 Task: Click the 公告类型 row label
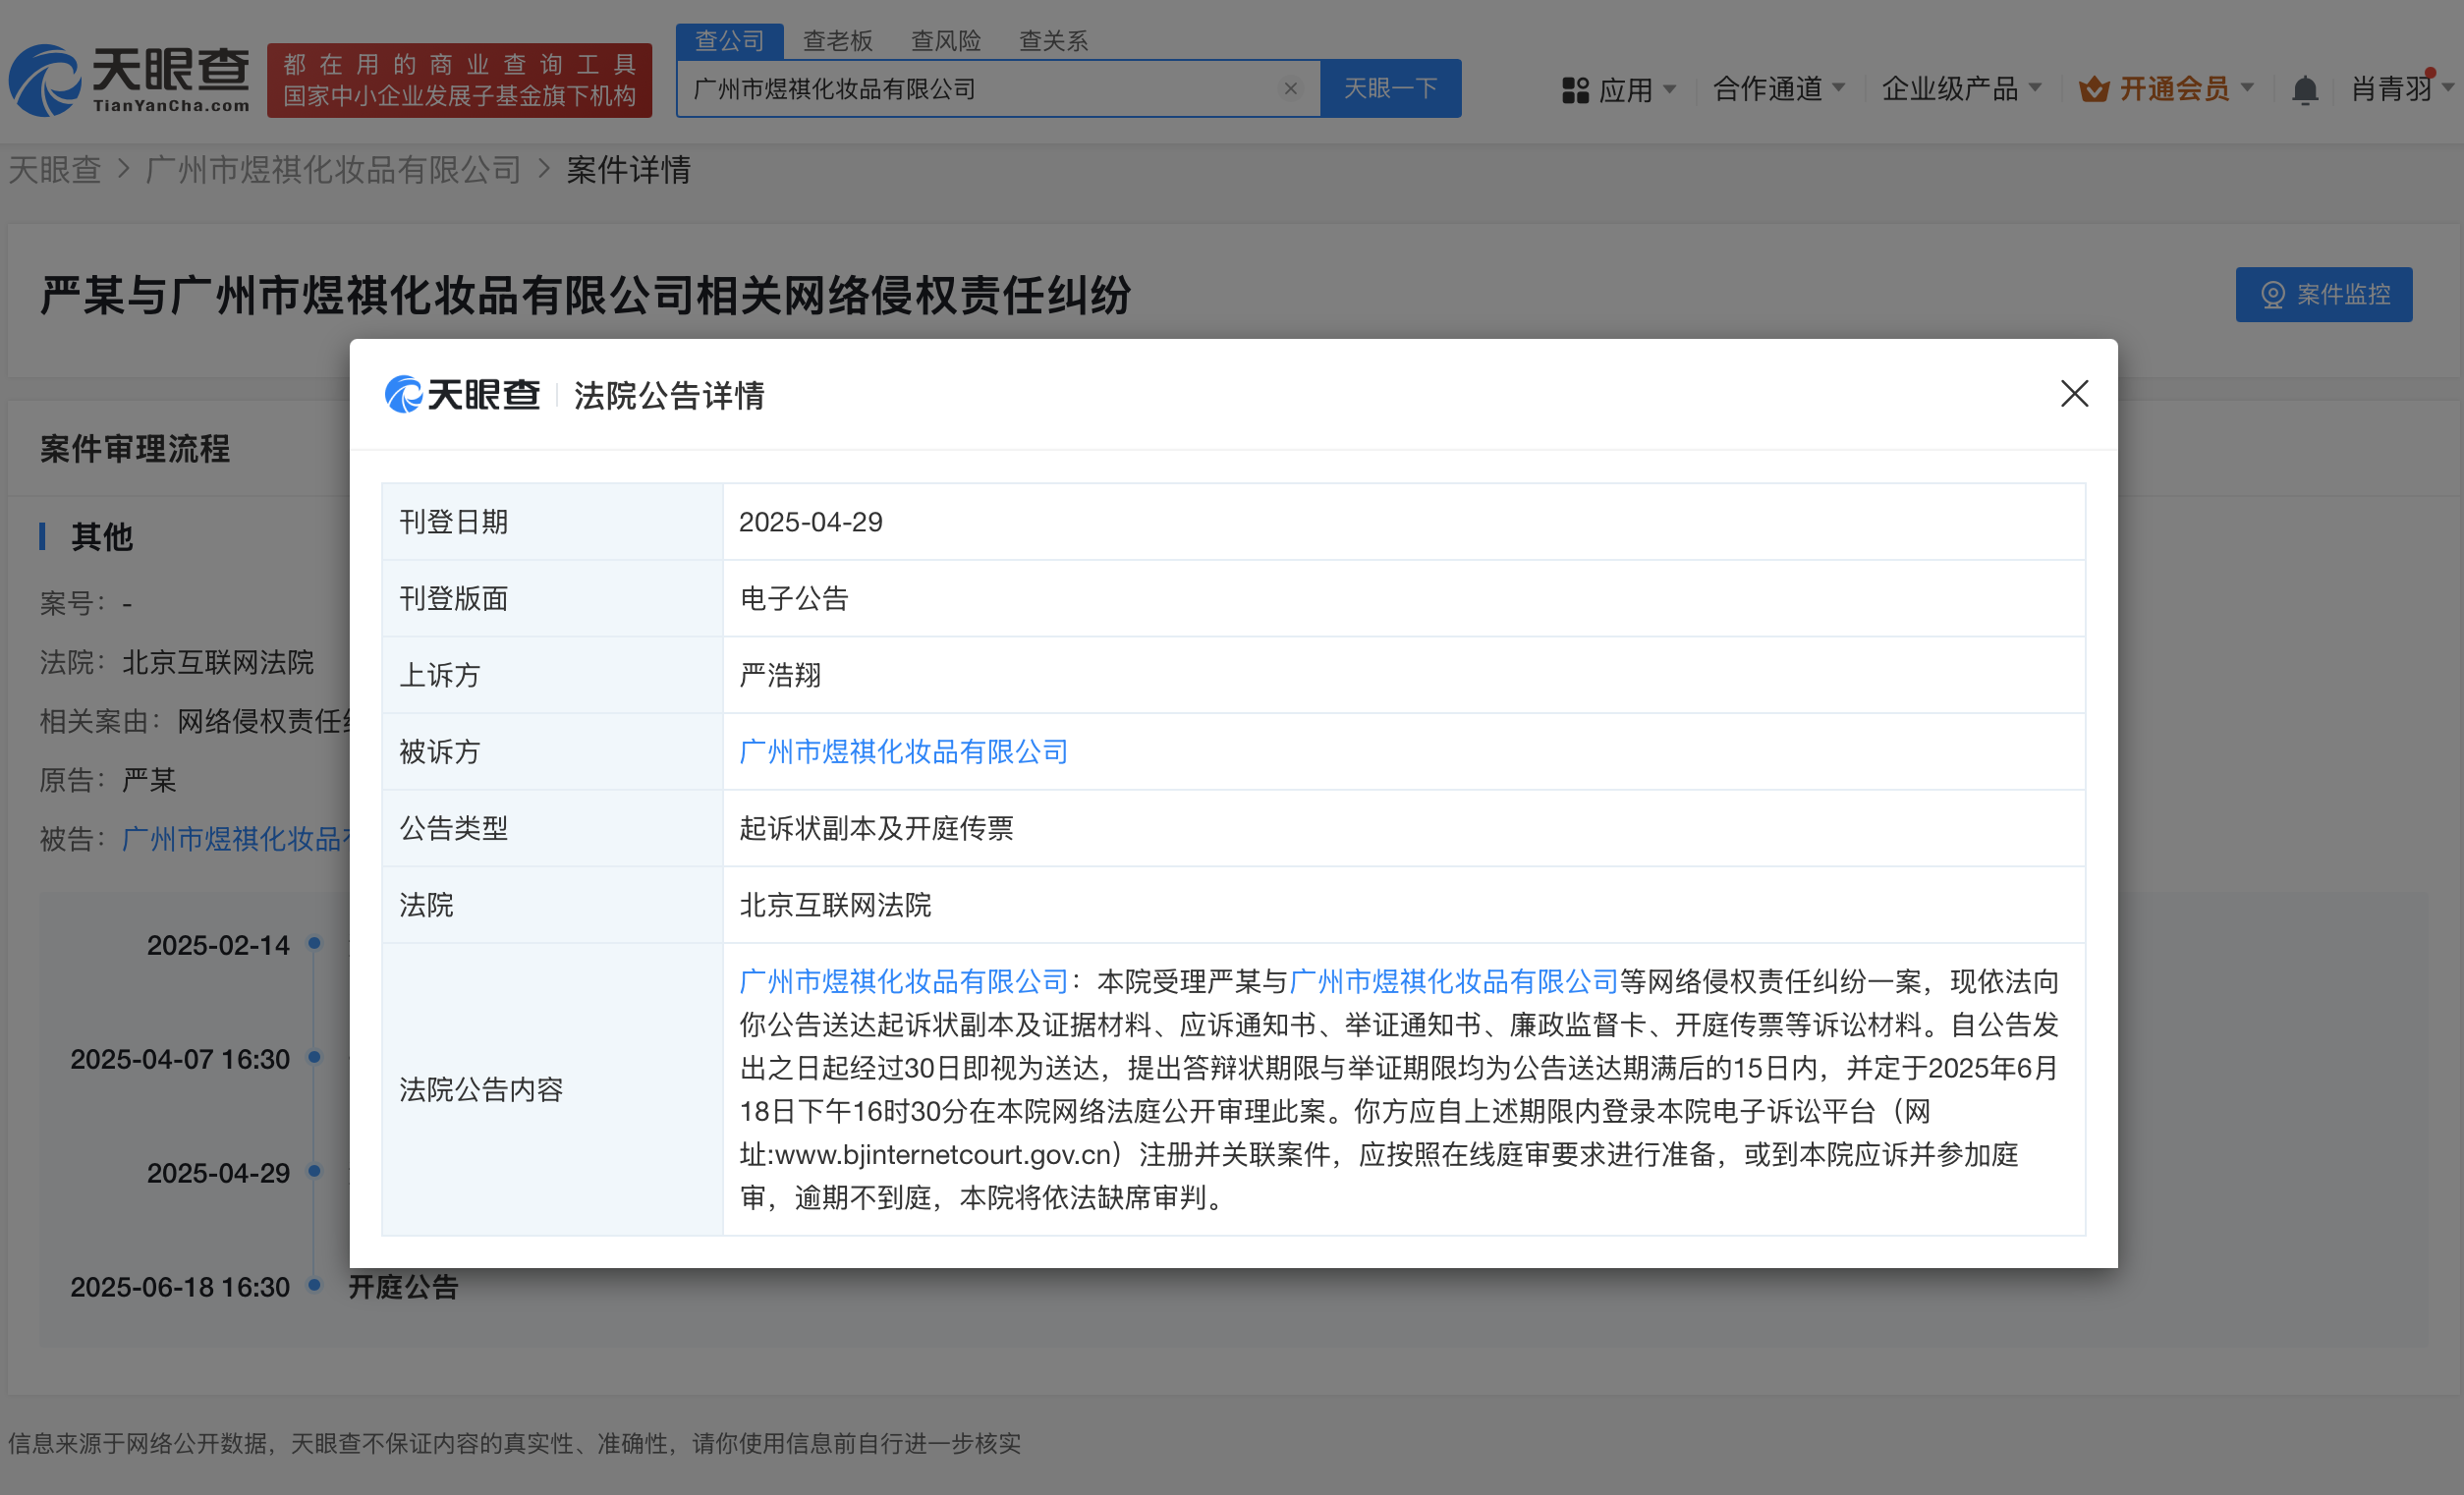453,828
